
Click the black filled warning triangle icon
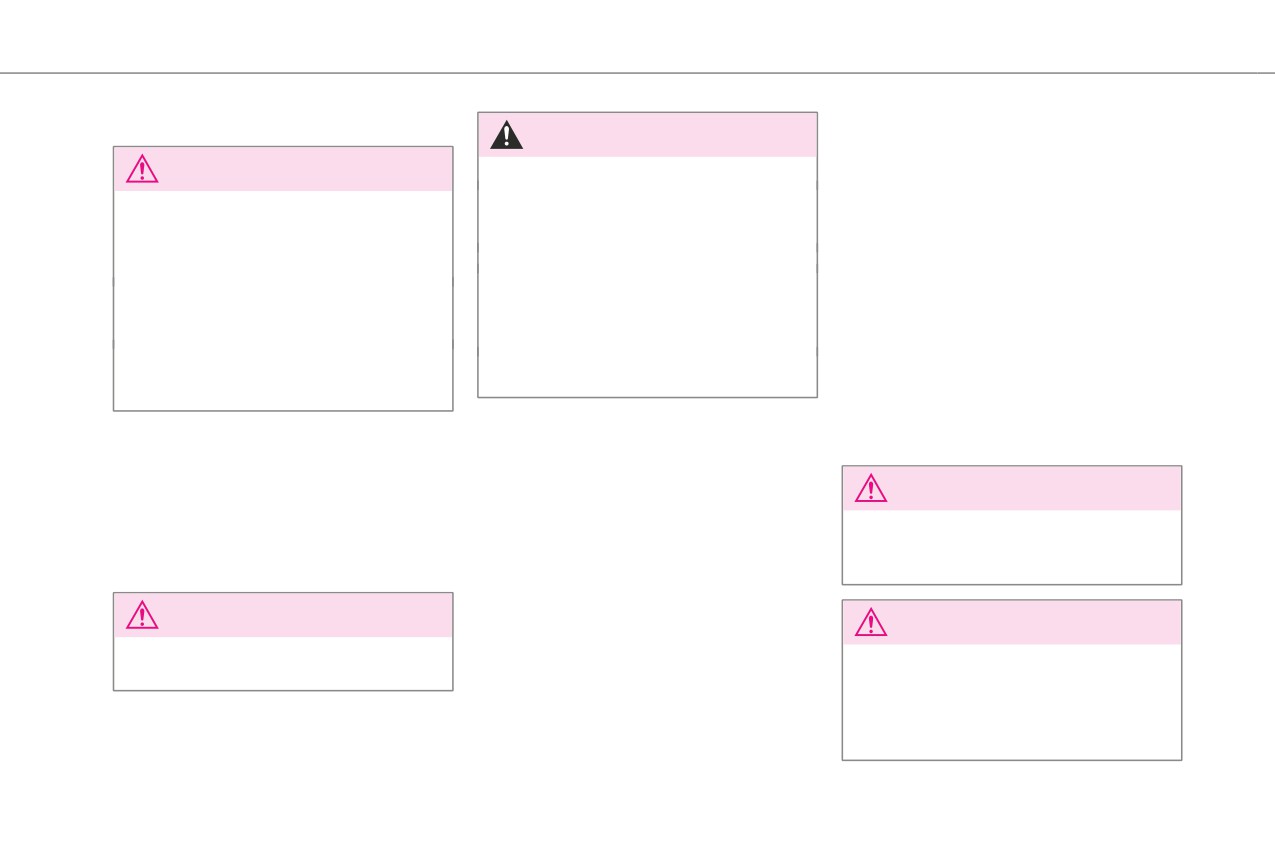506,135
